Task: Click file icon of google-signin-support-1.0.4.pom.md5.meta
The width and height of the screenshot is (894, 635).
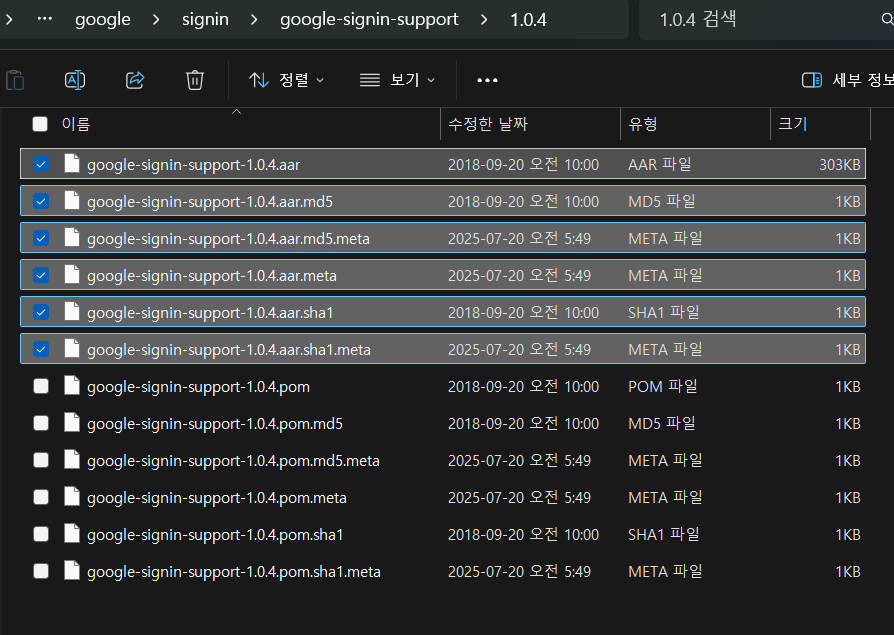Action: [72, 459]
